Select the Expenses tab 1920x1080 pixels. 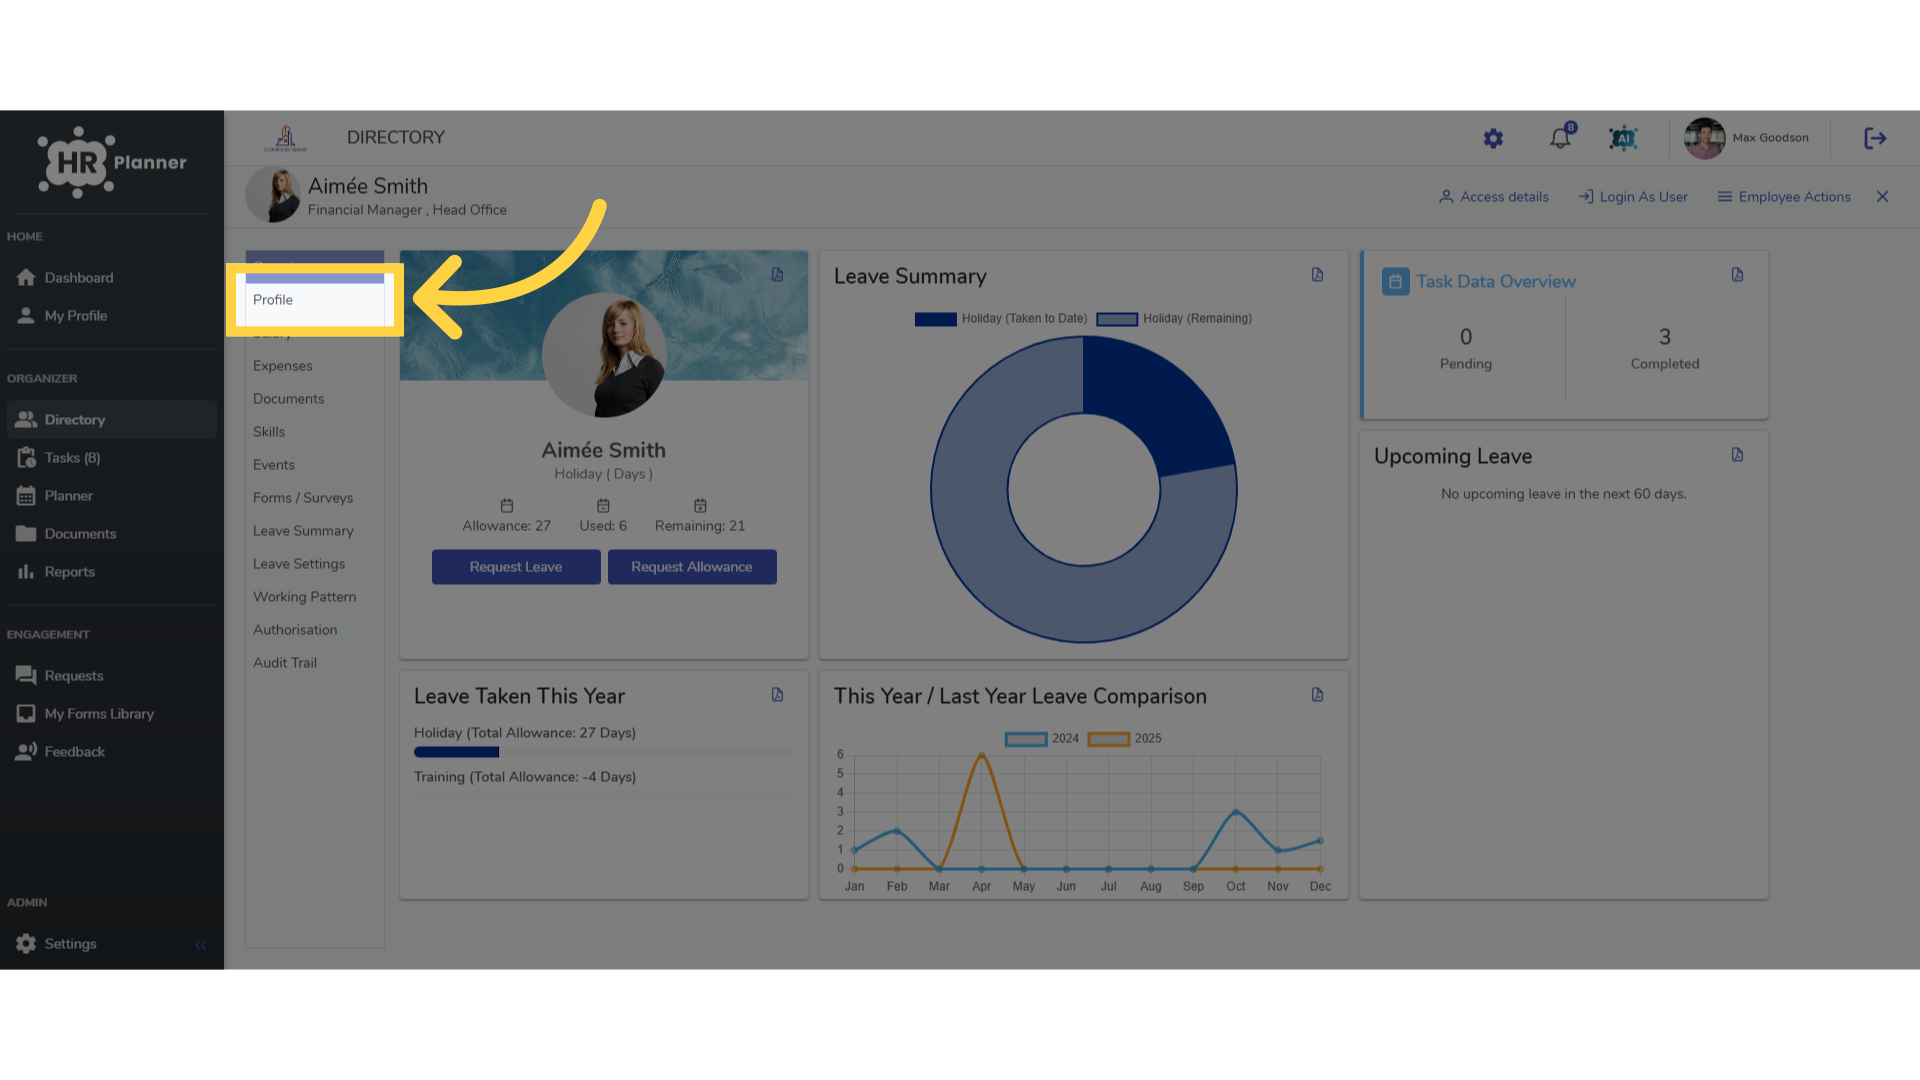pyautogui.click(x=314, y=366)
